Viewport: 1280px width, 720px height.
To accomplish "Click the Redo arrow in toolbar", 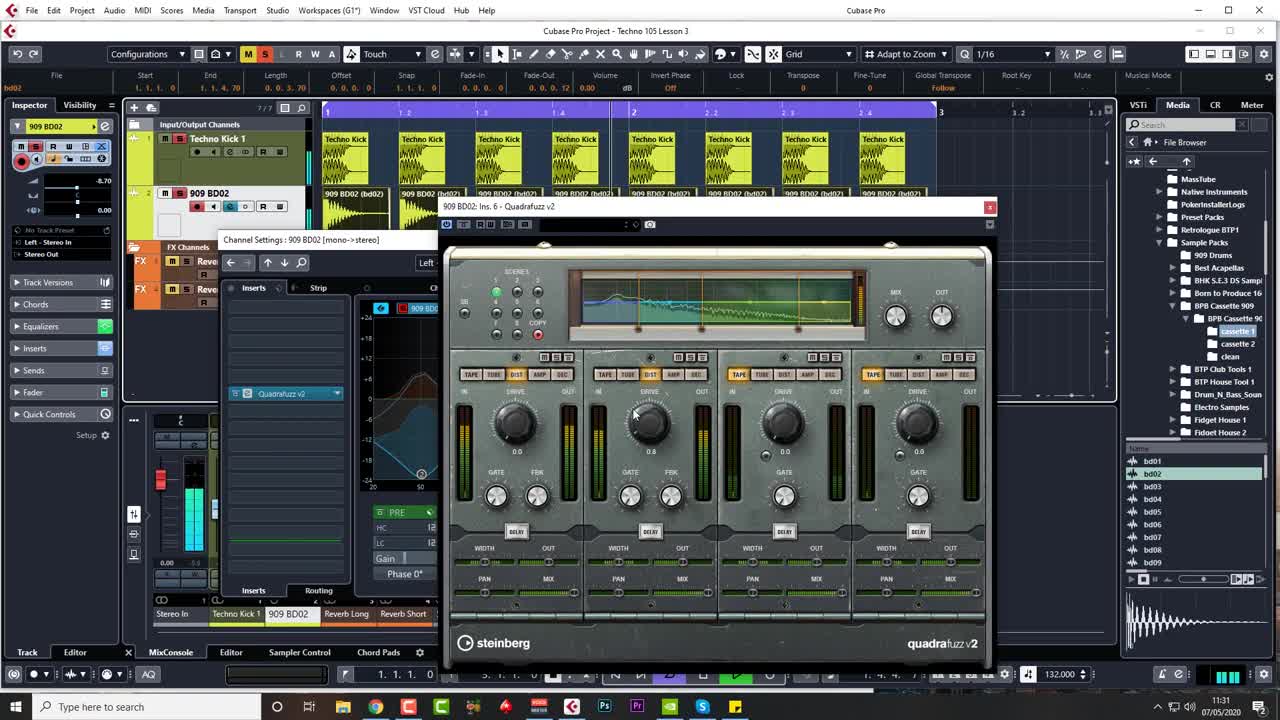I will click(x=33, y=54).
